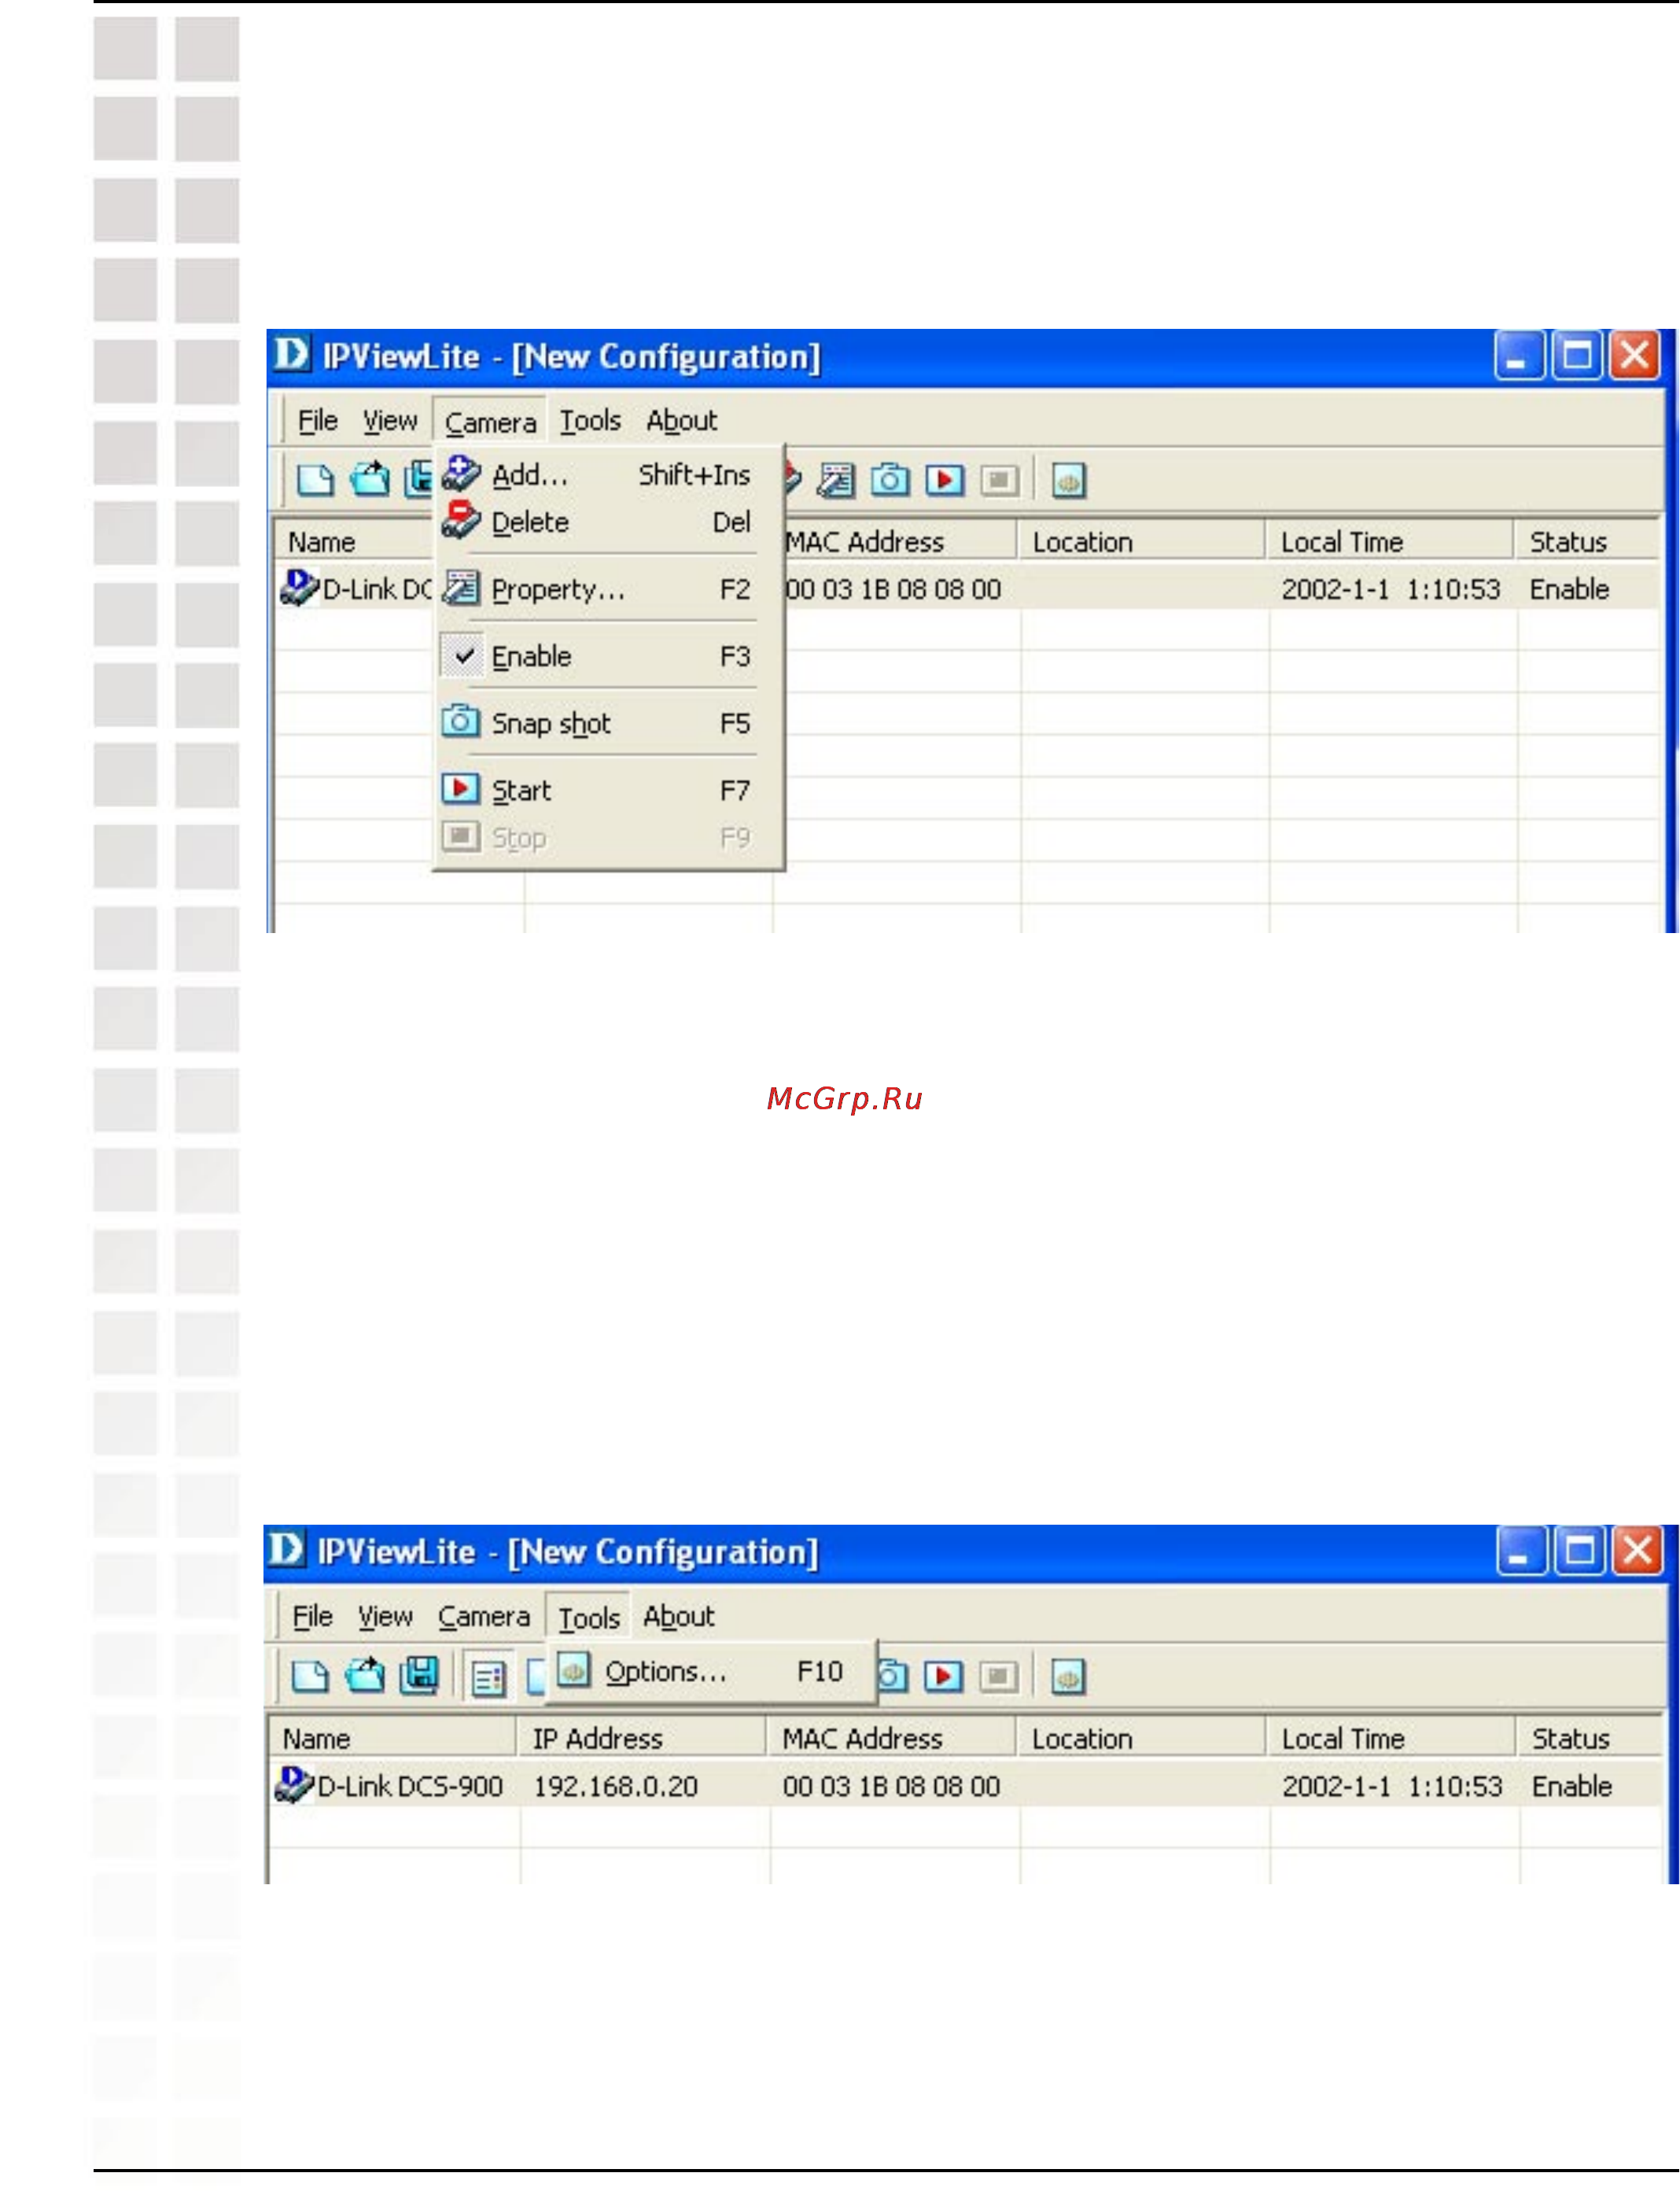Click Delete camera icon in Camera menu
Screen dimensions: 1680x2195
[x=461, y=520]
